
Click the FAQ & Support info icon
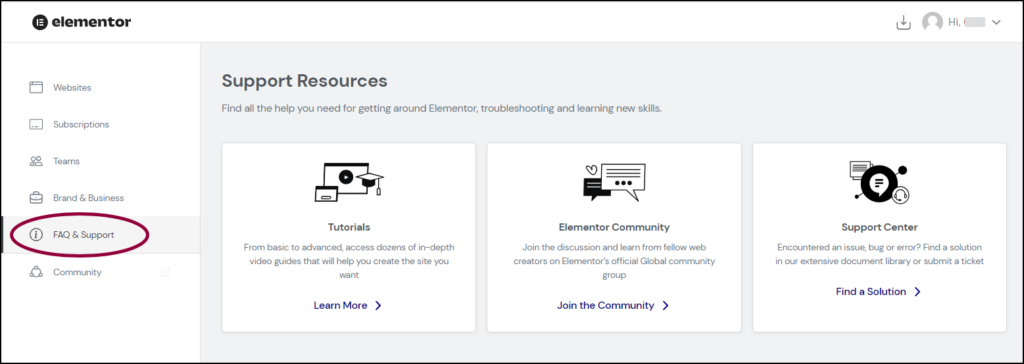click(x=36, y=235)
